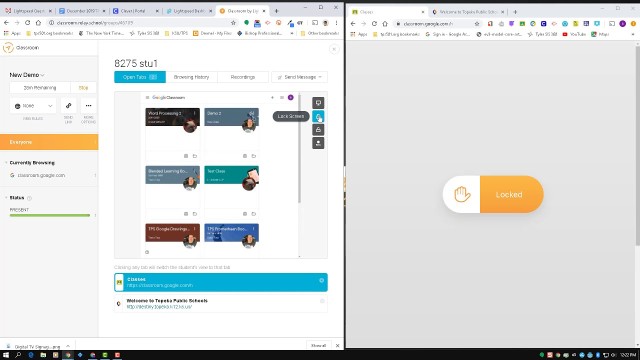Screen dimensions: 640x360
Task: Select the Everyone group
Action: click(x=49, y=142)
